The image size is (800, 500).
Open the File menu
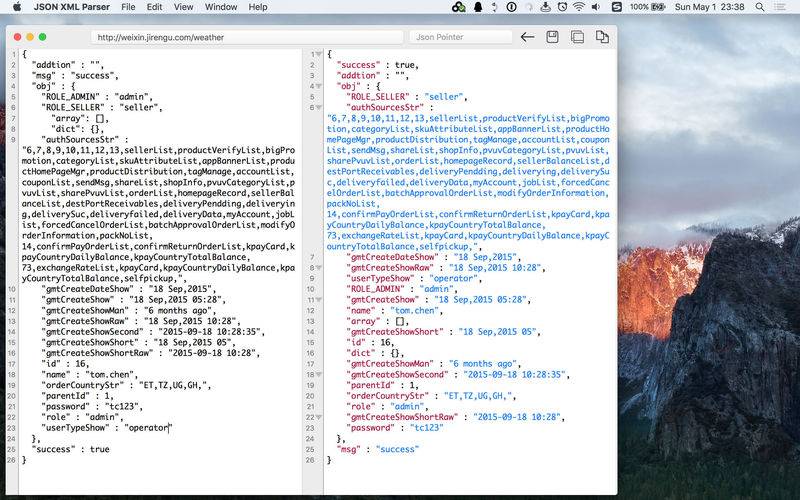click(128, 7)
